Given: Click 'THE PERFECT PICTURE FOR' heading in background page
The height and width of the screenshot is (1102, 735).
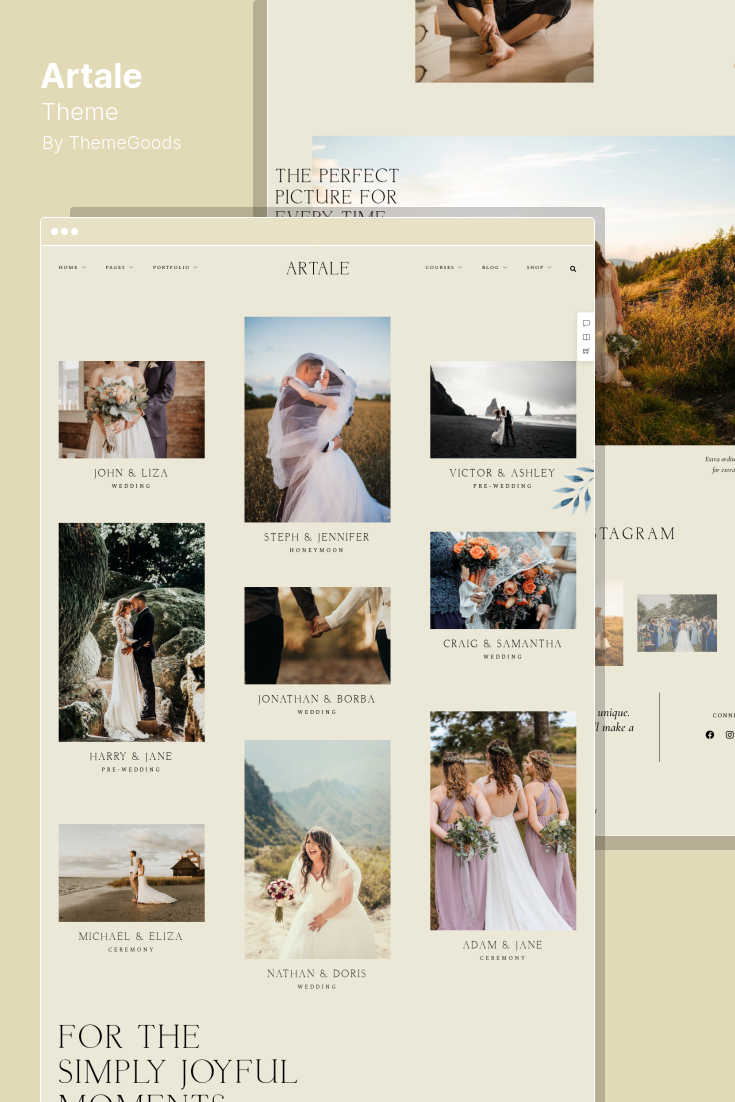Looking at the screenshot, I should pyautogui.click(x=337, y=186).
